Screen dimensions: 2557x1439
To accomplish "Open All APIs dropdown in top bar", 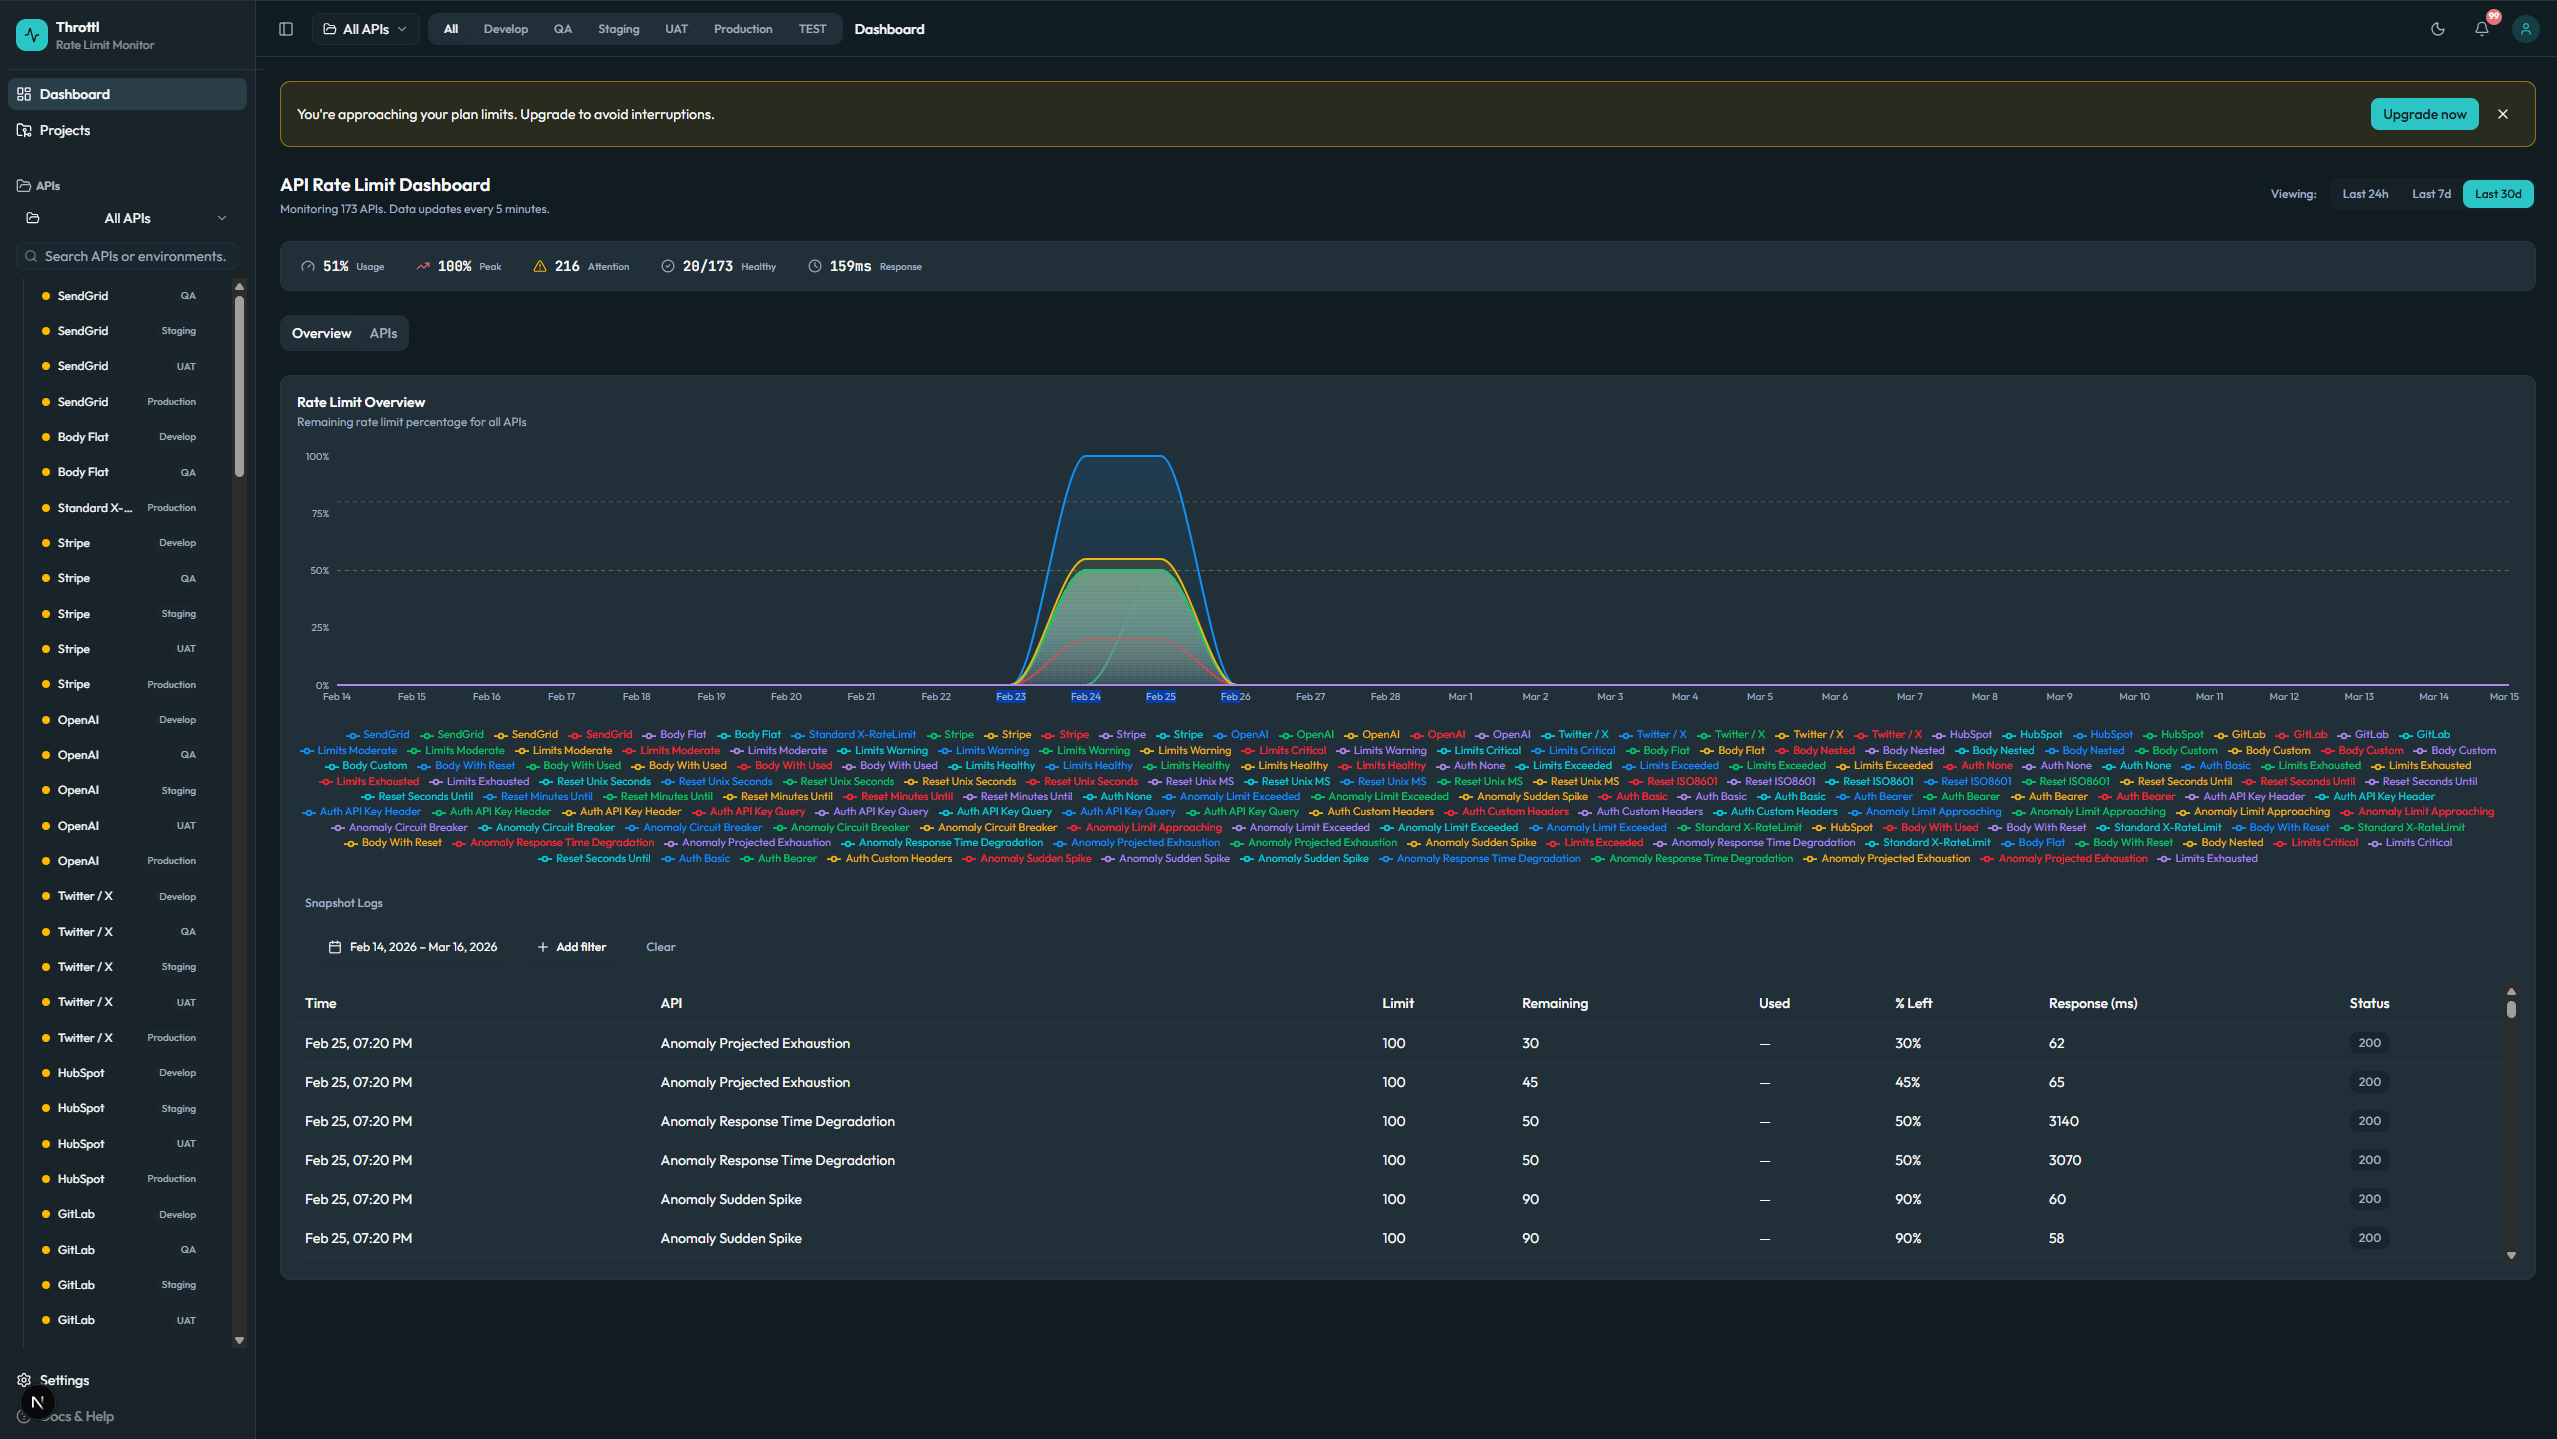I will (x=365, y=29).
